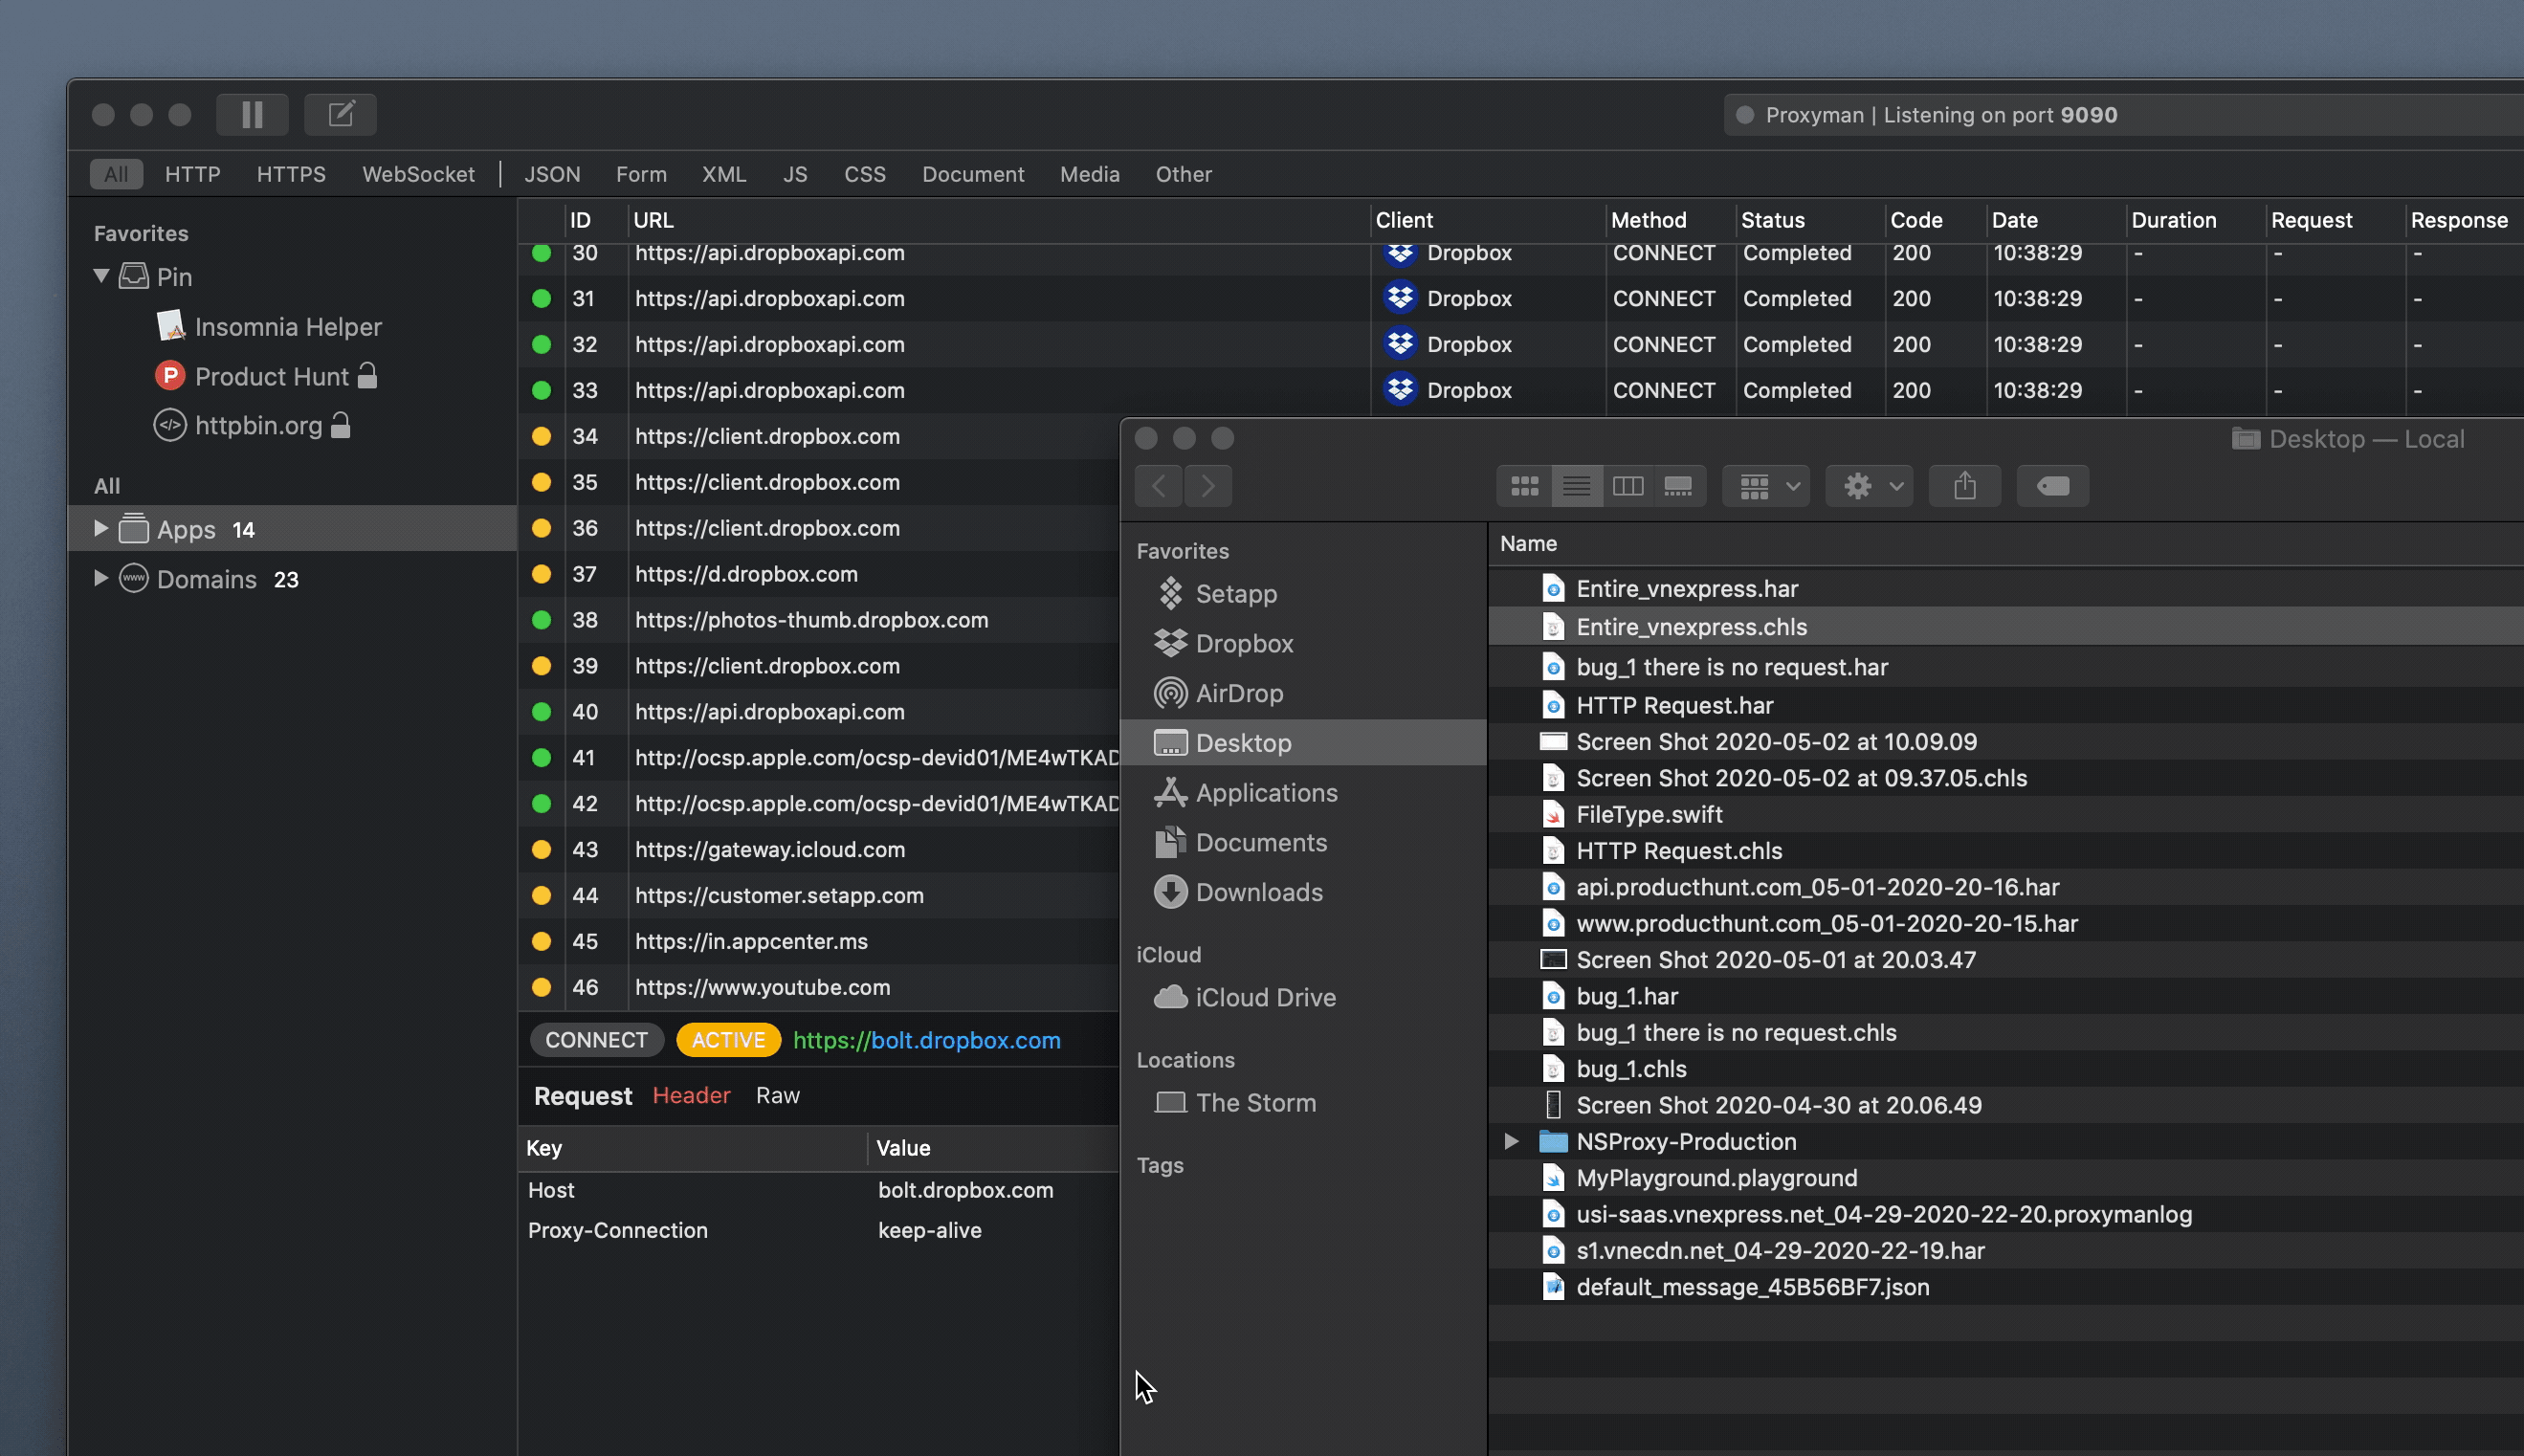The width and height of the screenshot is (2524, 1456).
Task: Select the Entire_vnexpress.har file
Action: click(x=1686, y=589)
